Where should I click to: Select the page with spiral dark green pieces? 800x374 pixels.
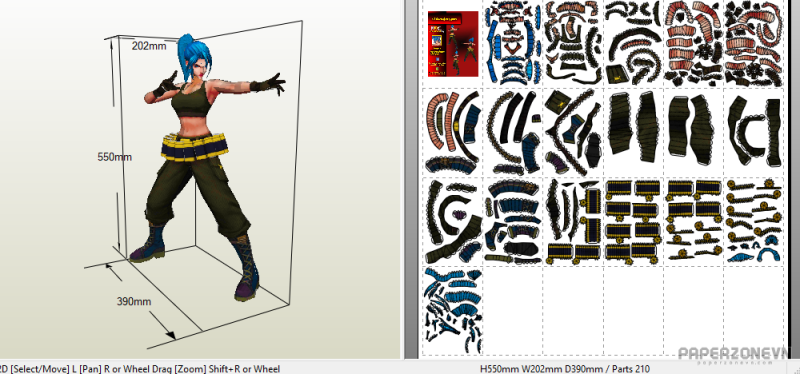click(453, 221)
